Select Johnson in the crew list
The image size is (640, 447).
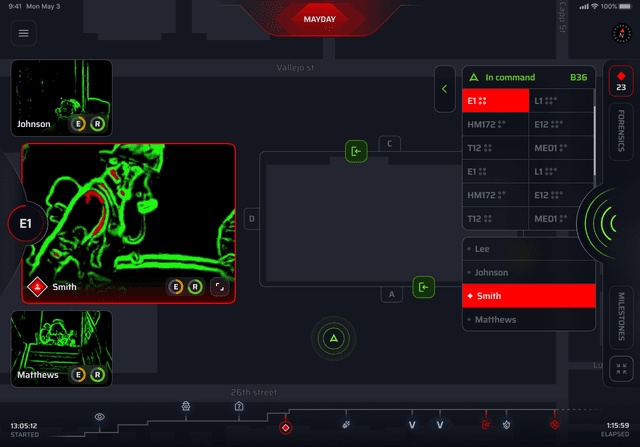pos(529,272)
